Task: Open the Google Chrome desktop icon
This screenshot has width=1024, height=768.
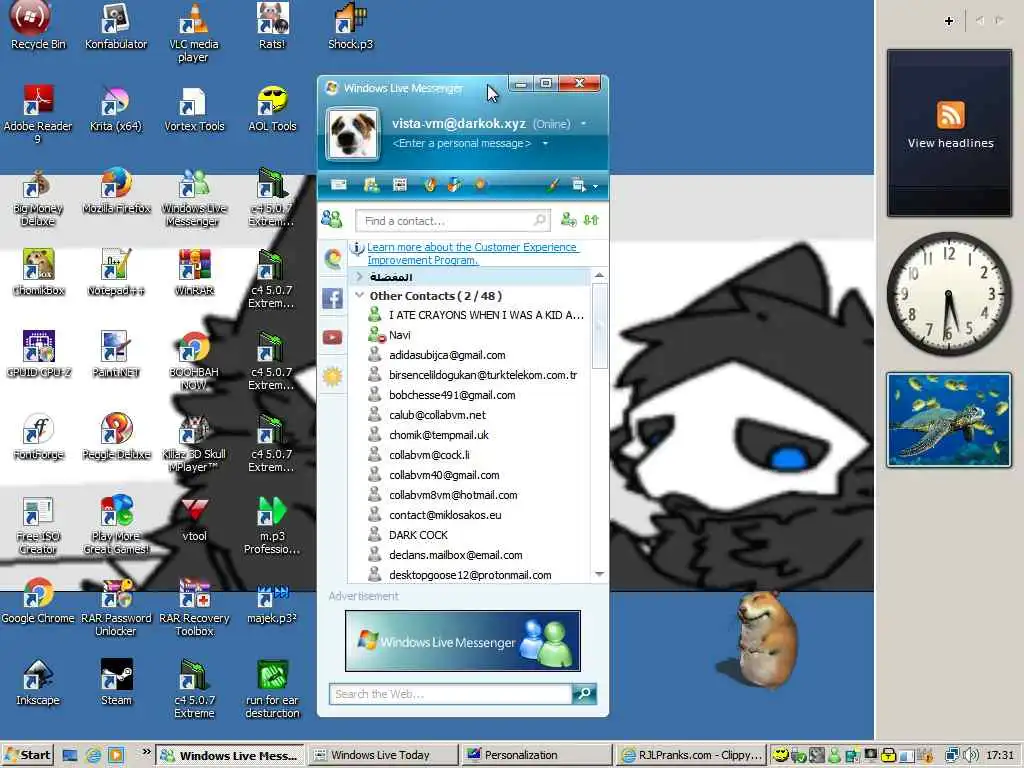Action: point(38,600)
